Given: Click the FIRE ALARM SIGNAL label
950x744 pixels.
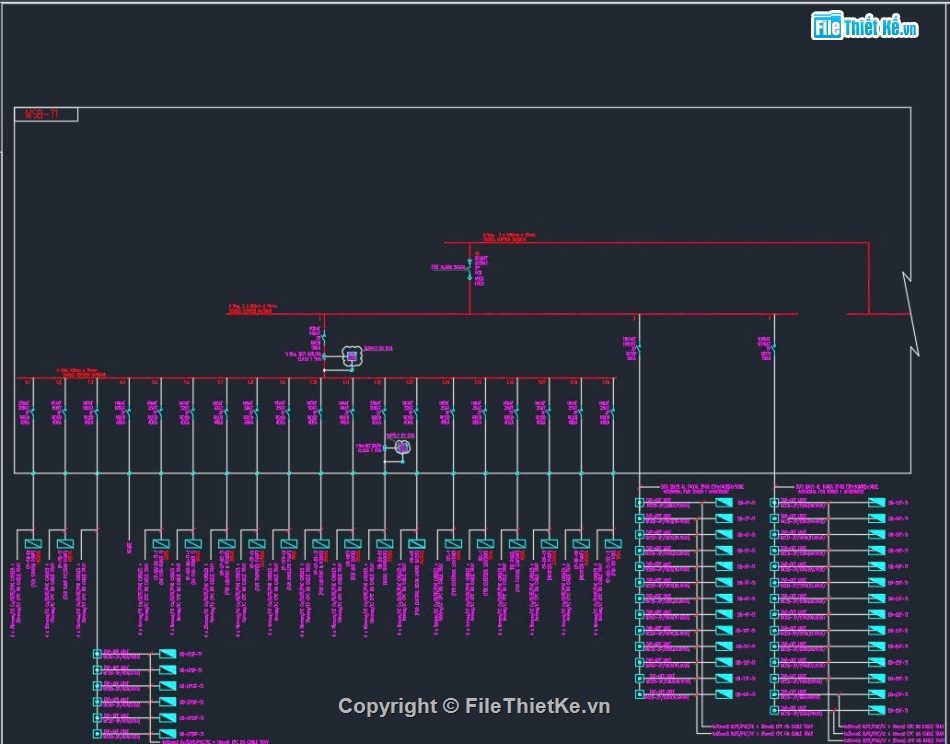Looking at the screenshot, I should click(x=448, y=267).
